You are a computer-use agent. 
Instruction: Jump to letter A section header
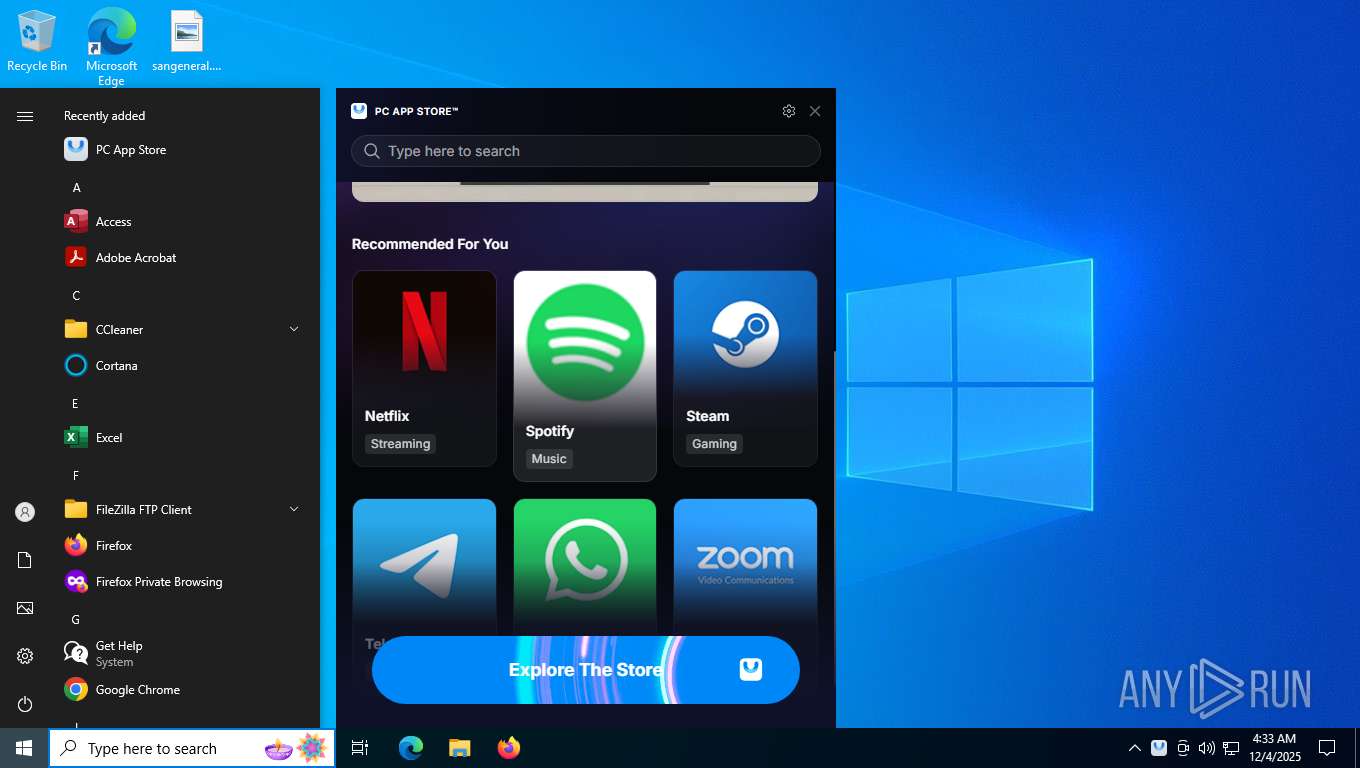click(76, 188)
